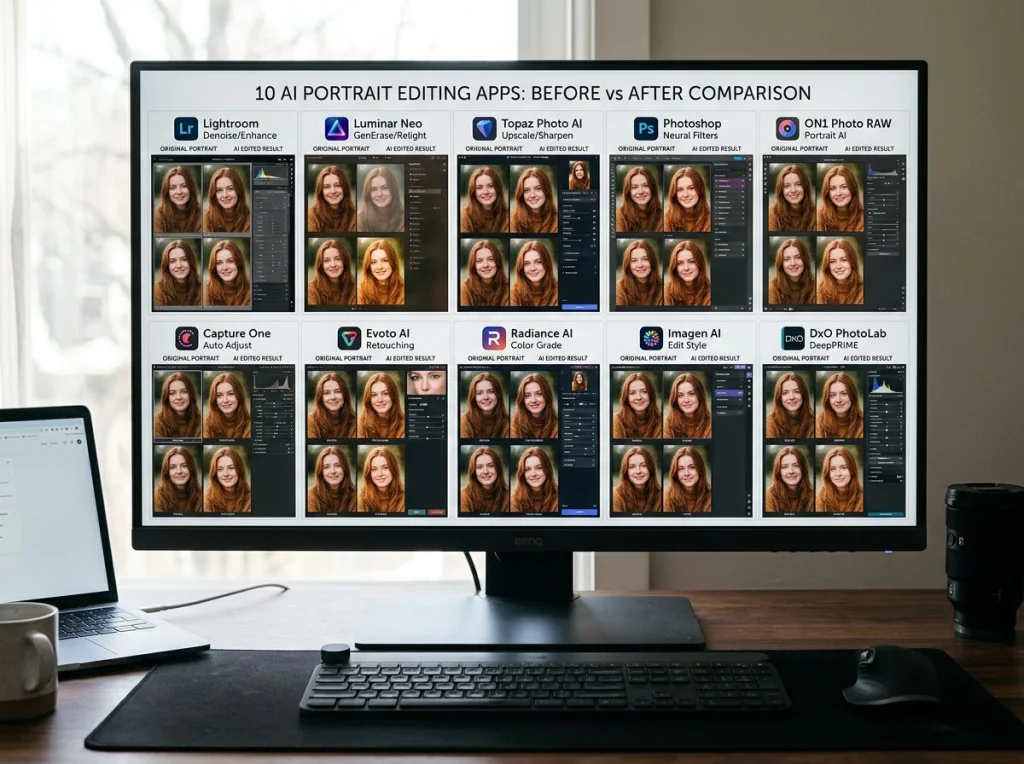Click Lightroom's 'ORIGINAL PORTRAIT' label
Screen dimensions: 1024x764
coord(188,149)
